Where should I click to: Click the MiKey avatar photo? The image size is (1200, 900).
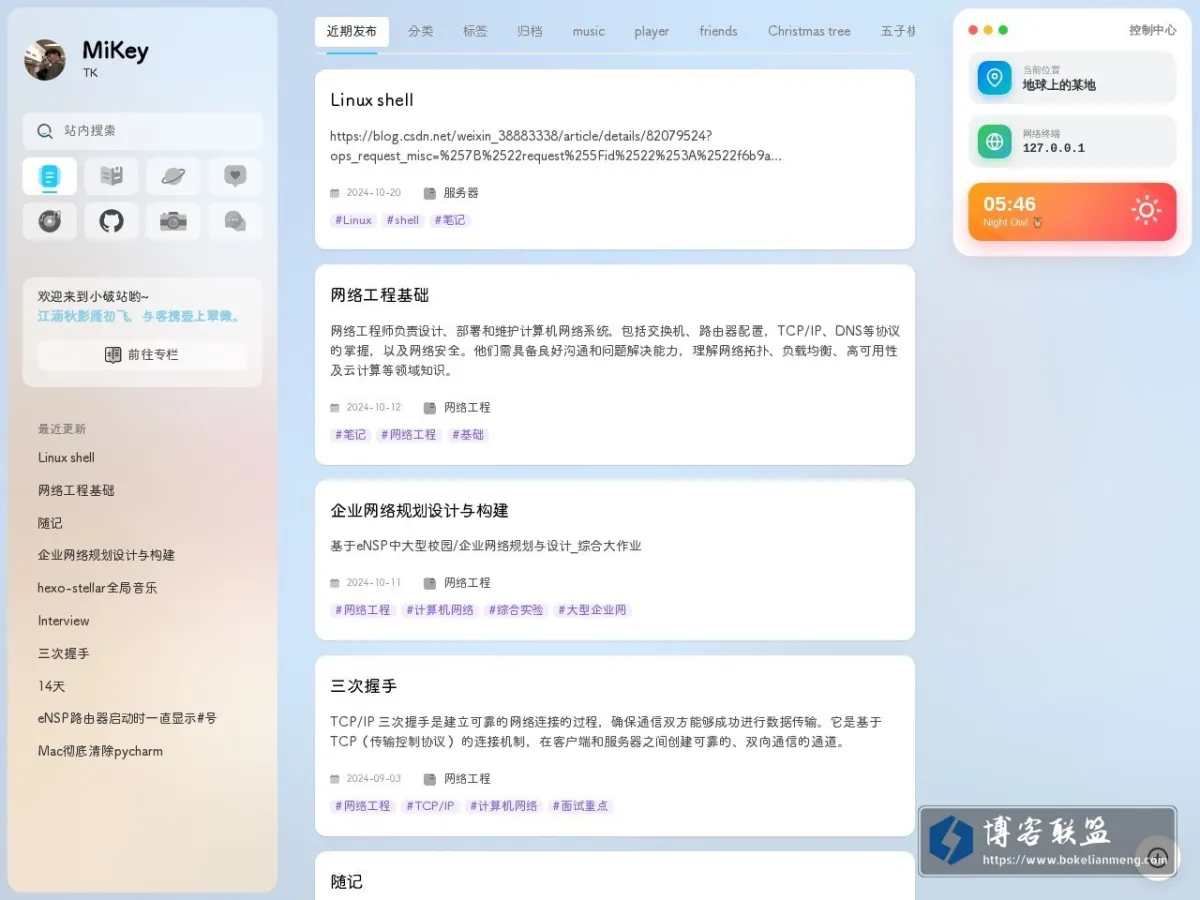click(45, 60)
